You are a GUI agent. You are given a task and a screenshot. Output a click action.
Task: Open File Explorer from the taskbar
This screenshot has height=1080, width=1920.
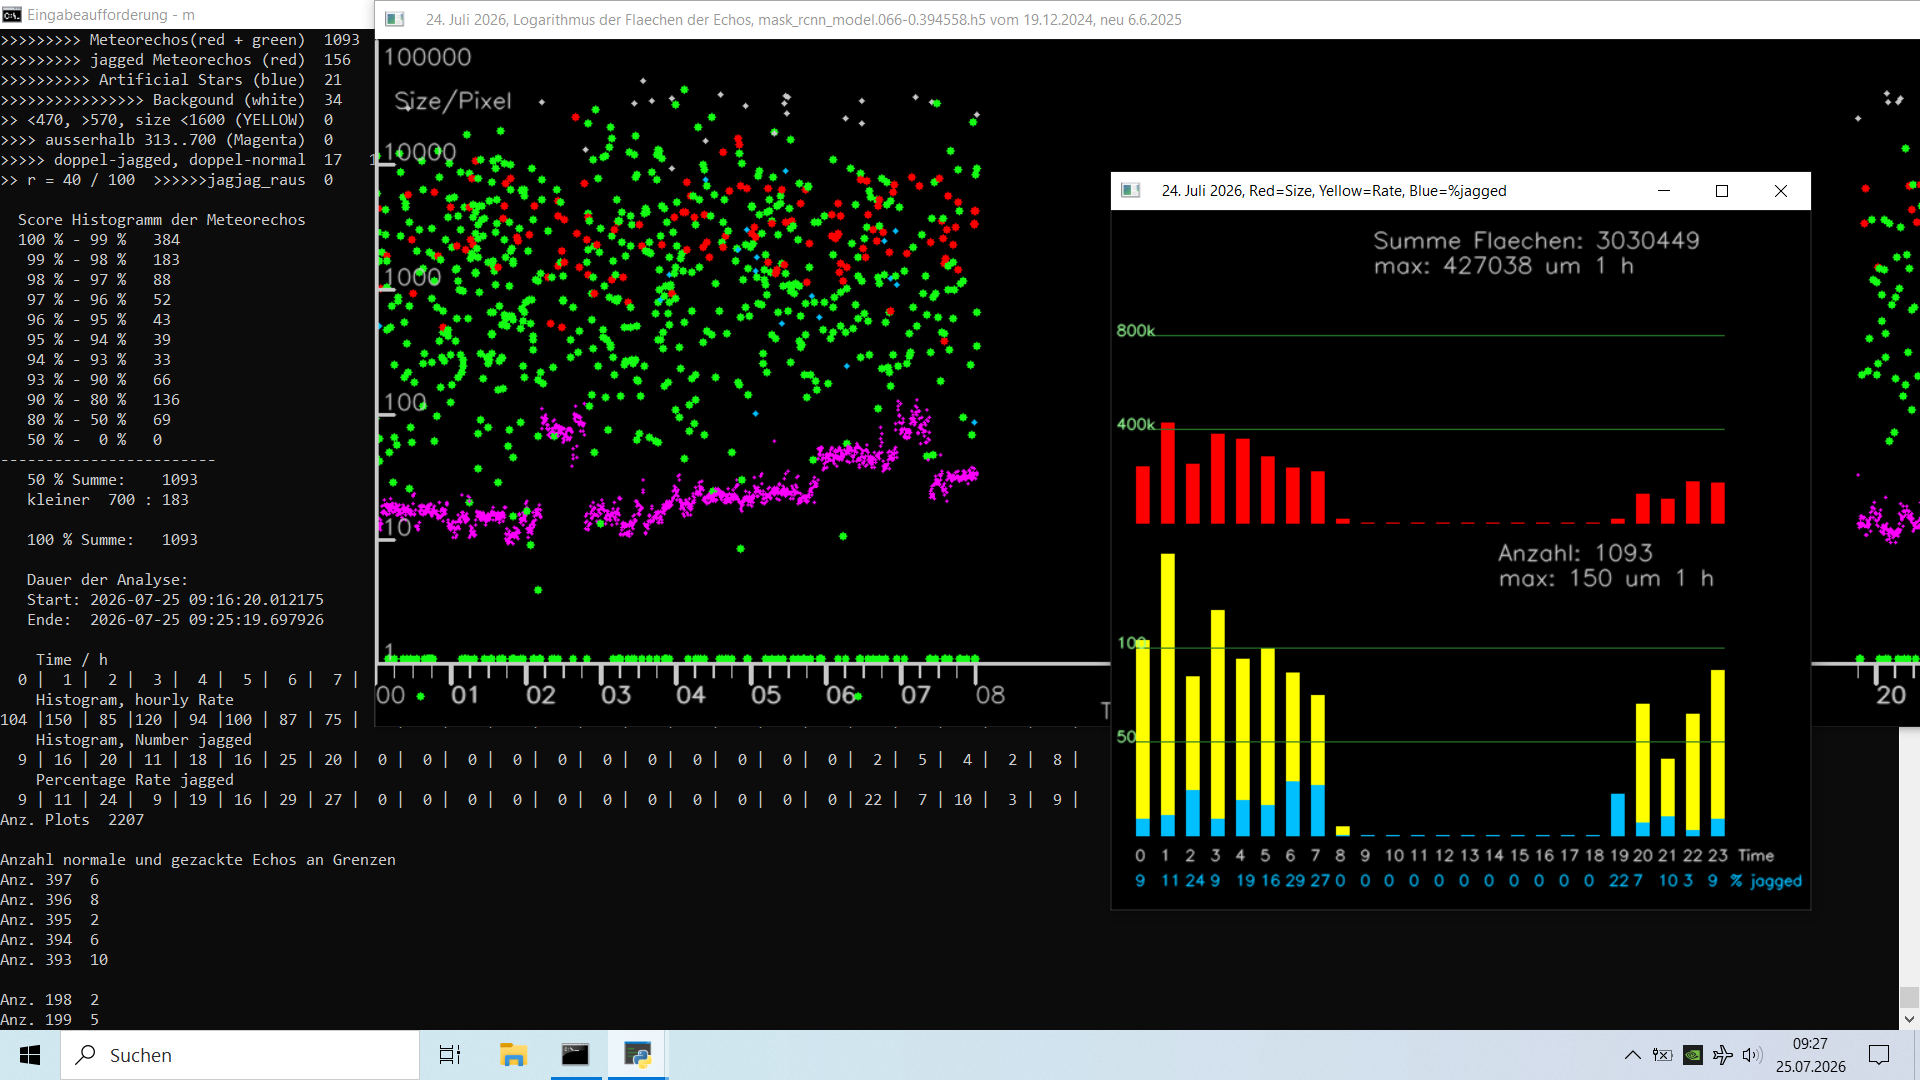[x=513, y=1055]
